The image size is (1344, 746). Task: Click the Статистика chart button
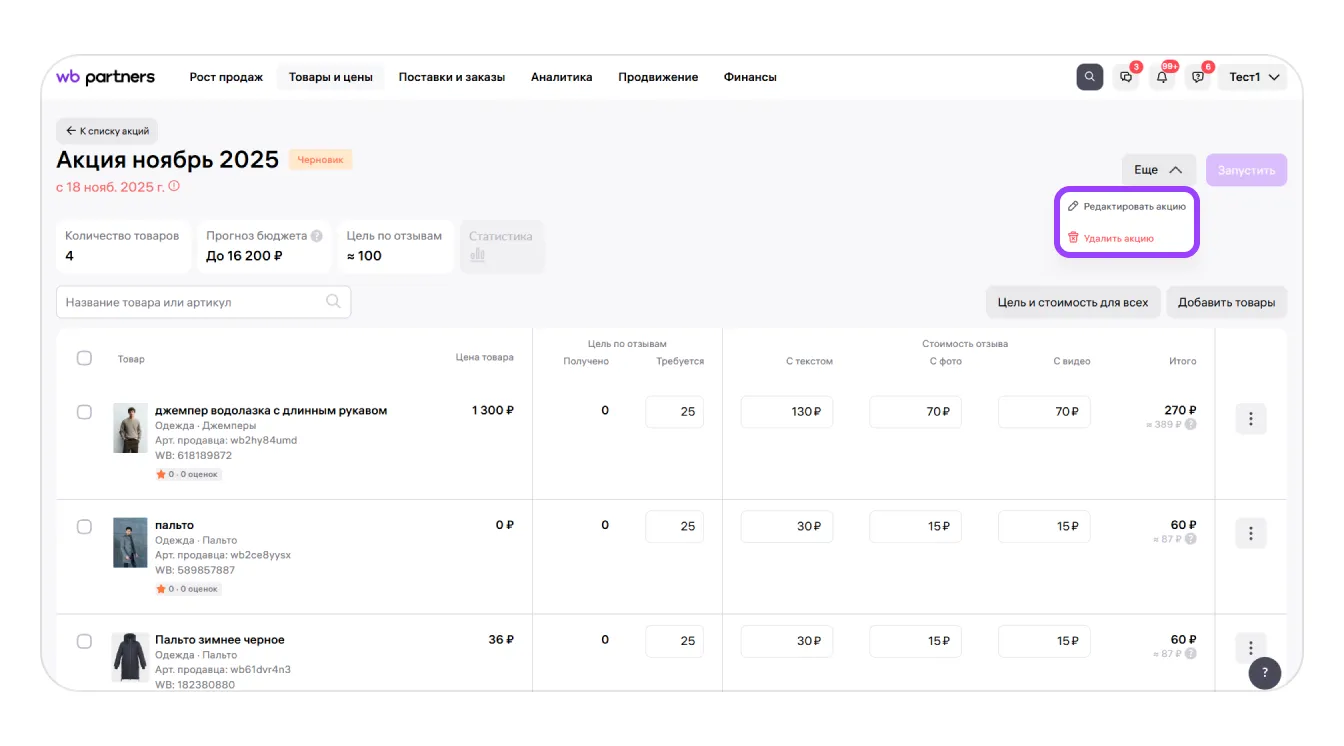(501, 246)
